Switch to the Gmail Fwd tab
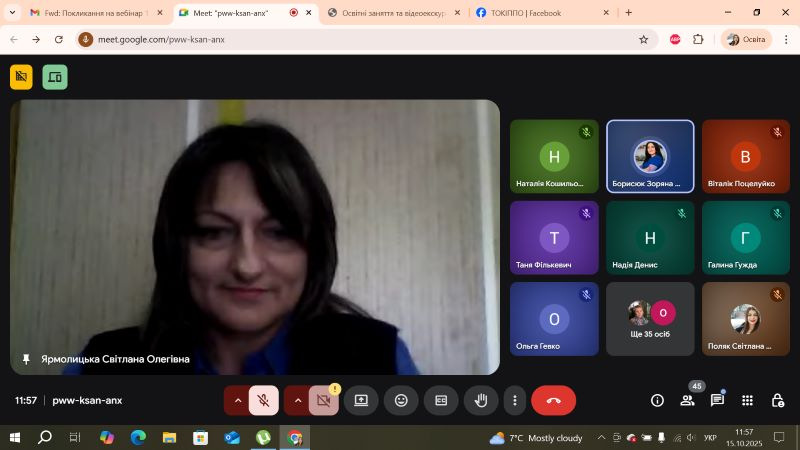Screen dimensions: 800x450 coord(88,13)
